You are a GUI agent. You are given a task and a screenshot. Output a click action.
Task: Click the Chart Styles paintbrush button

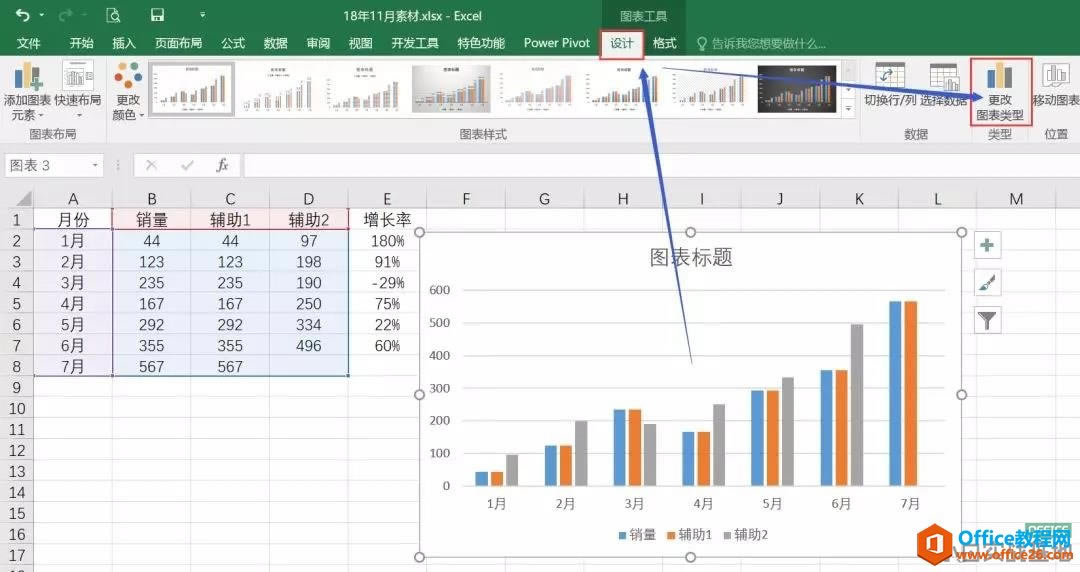(987, 283)
